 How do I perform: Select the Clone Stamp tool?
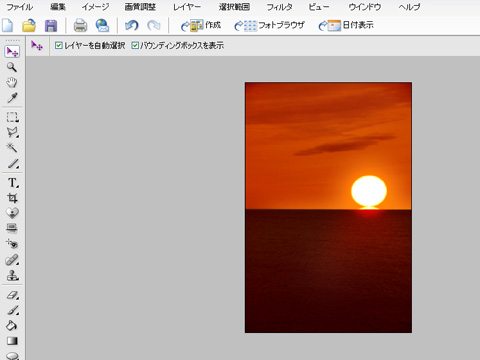pyautogui.click(x=13, y=275)
